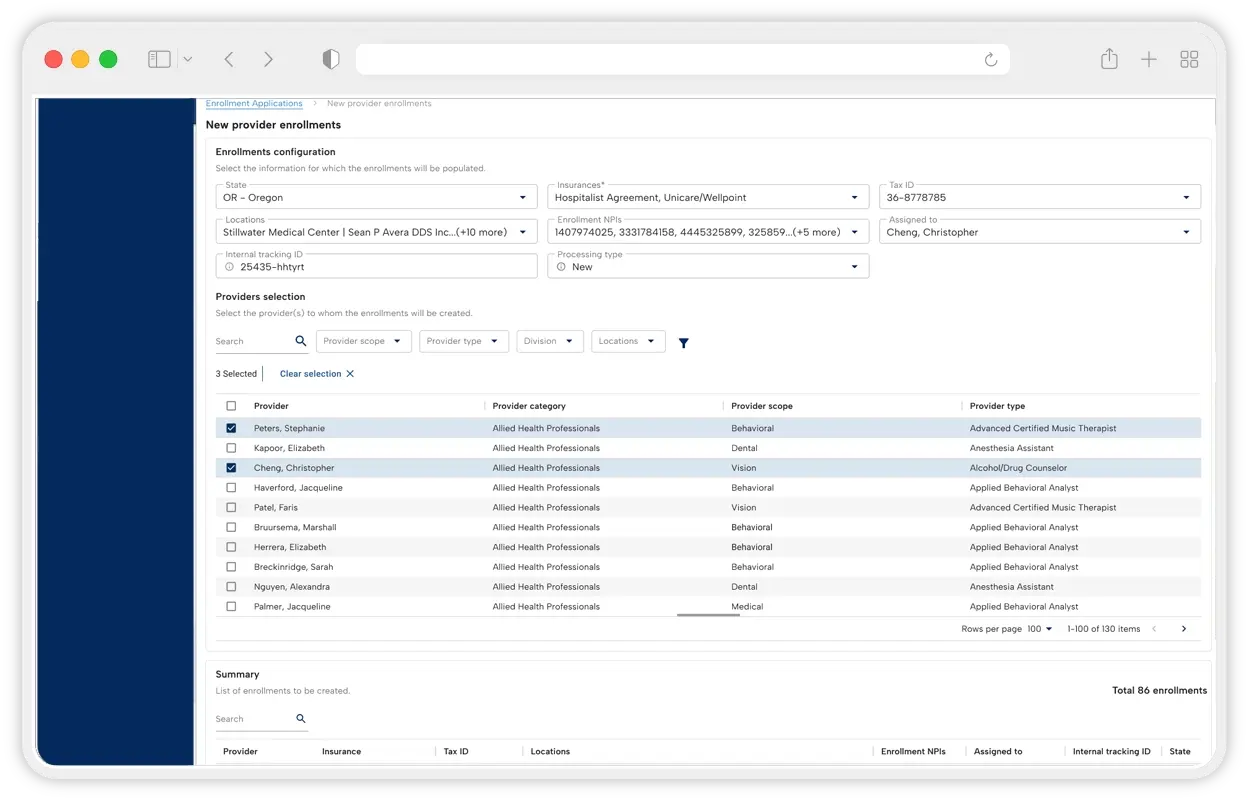The width and height of the screenshot is (1250, 800).
Task: Click the new tab plus icon
Action: (x=1149, y=60)
